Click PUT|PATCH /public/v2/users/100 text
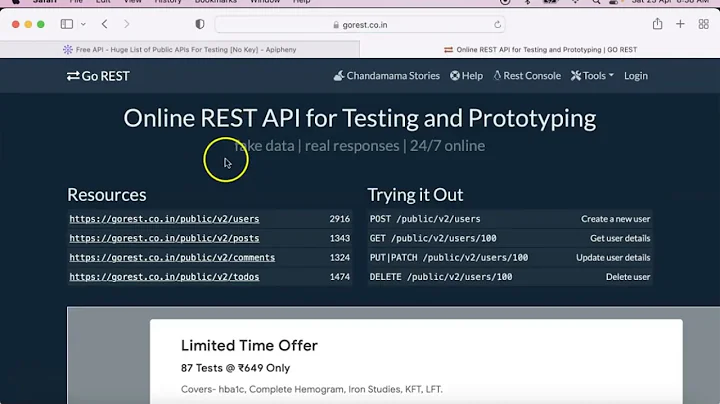The height and width of the screenshot is (404, 720). click(449, 258)
